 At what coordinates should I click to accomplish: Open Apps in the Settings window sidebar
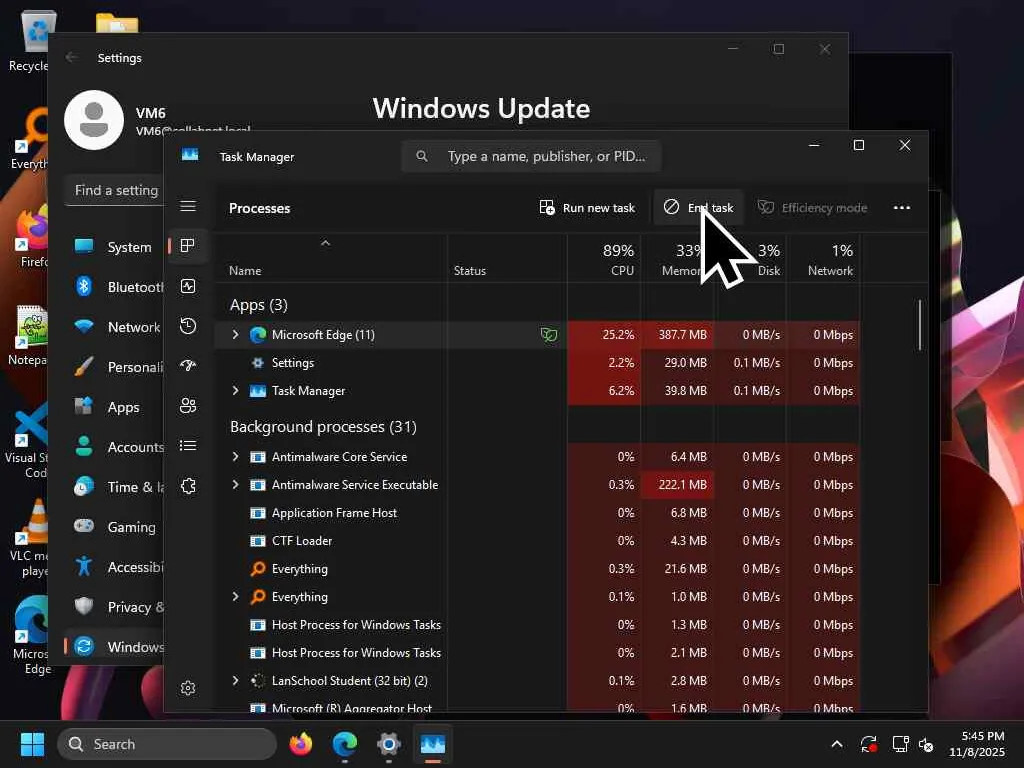point(114,407)
